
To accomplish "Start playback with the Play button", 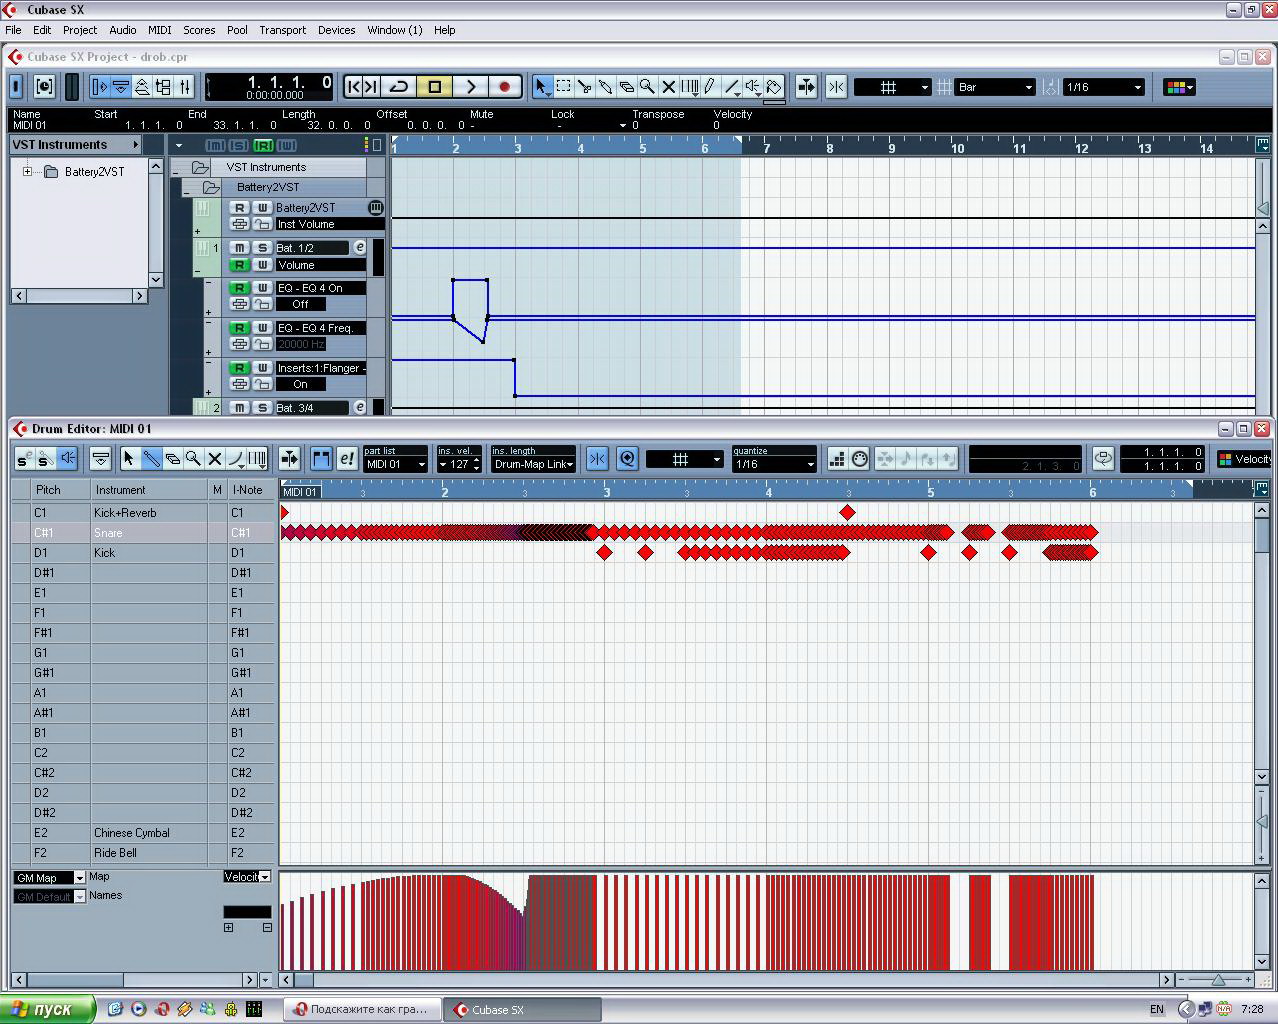I will (470, 87).
